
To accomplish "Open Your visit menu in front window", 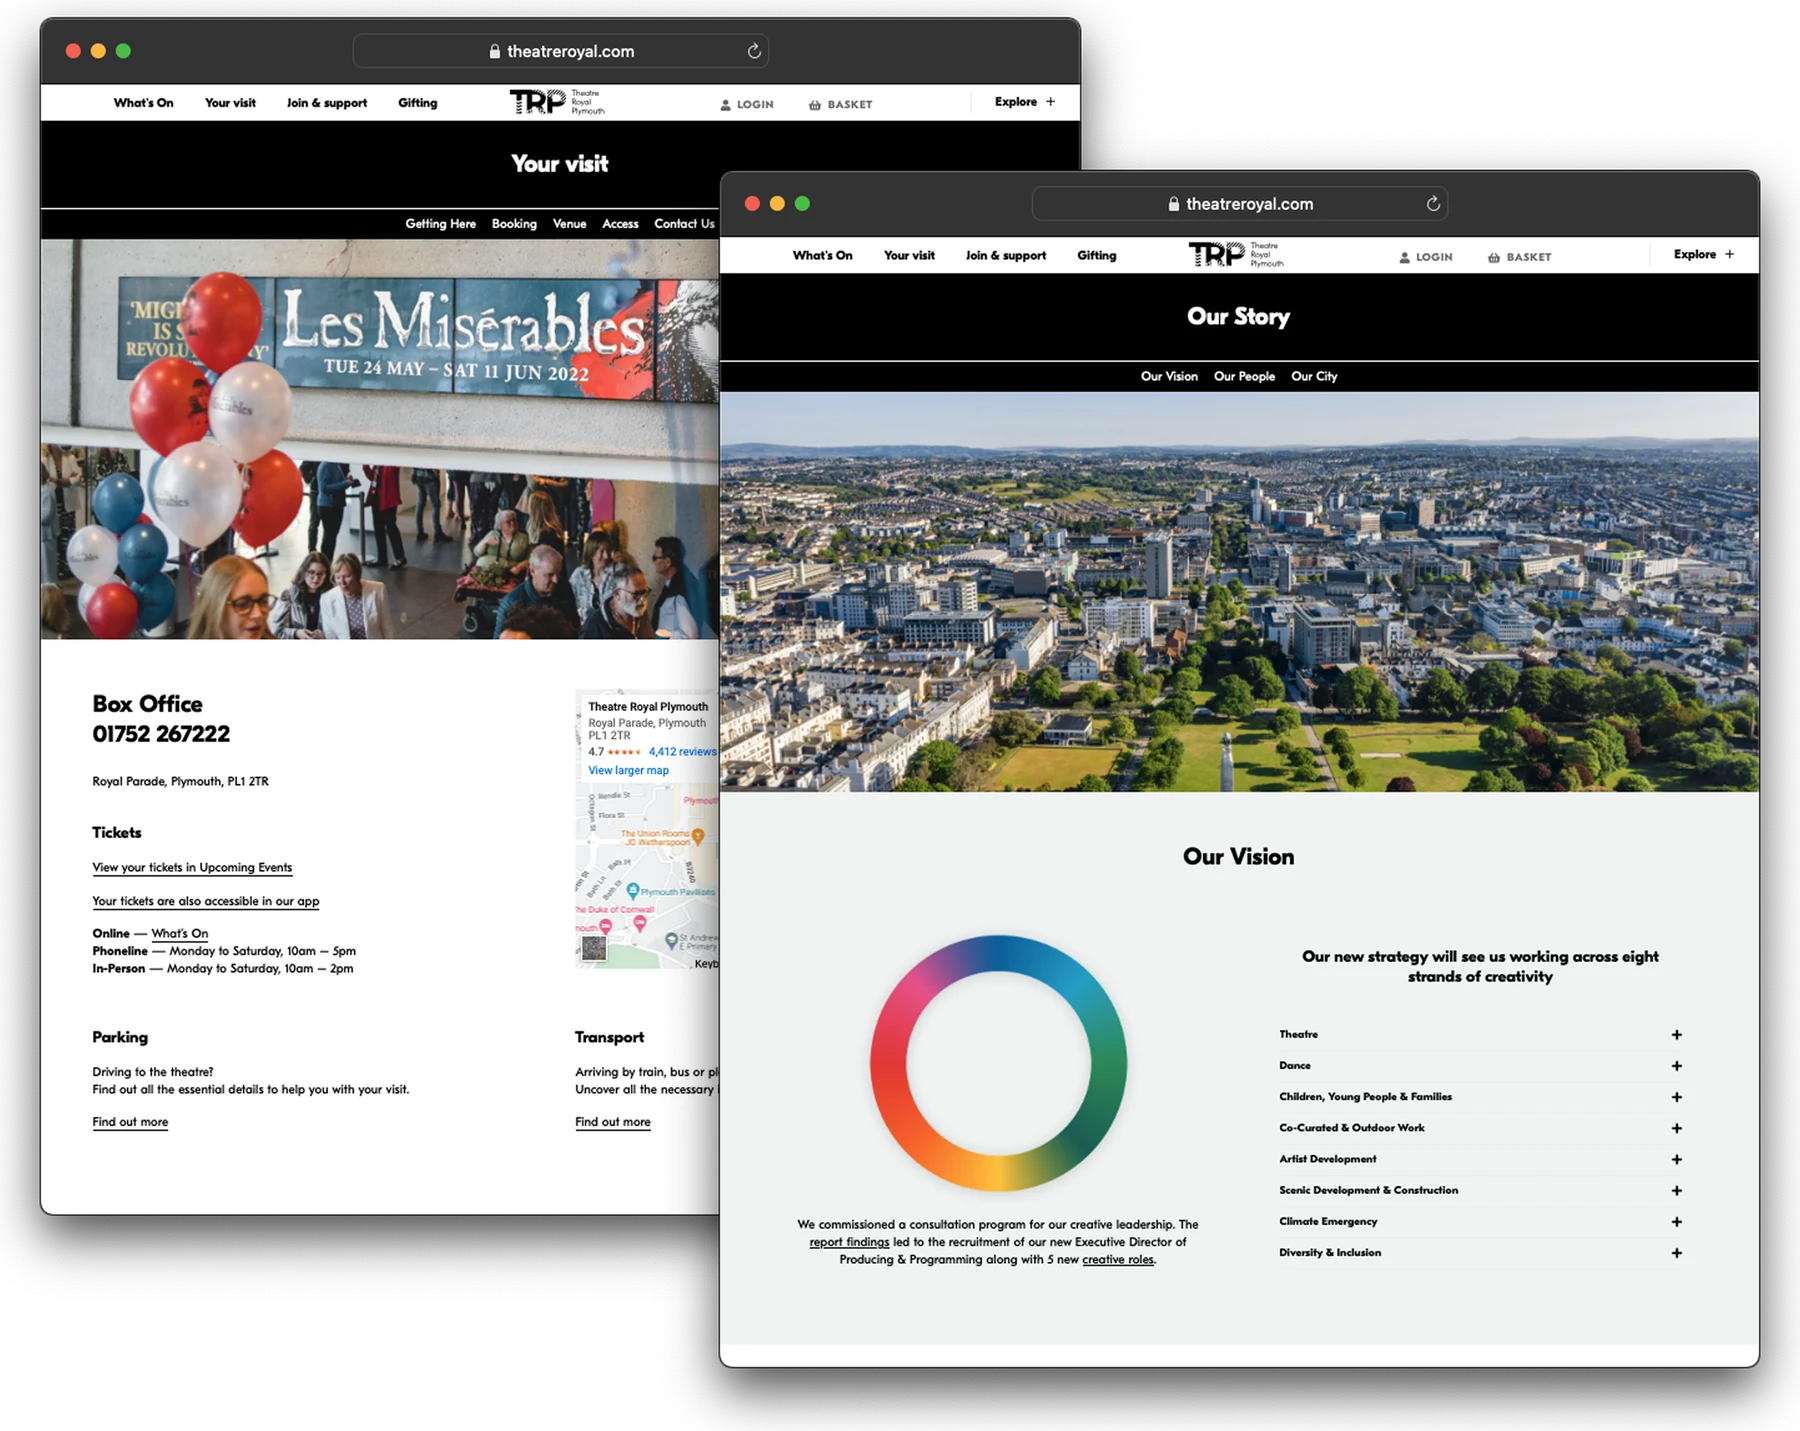I will (909, 255).
